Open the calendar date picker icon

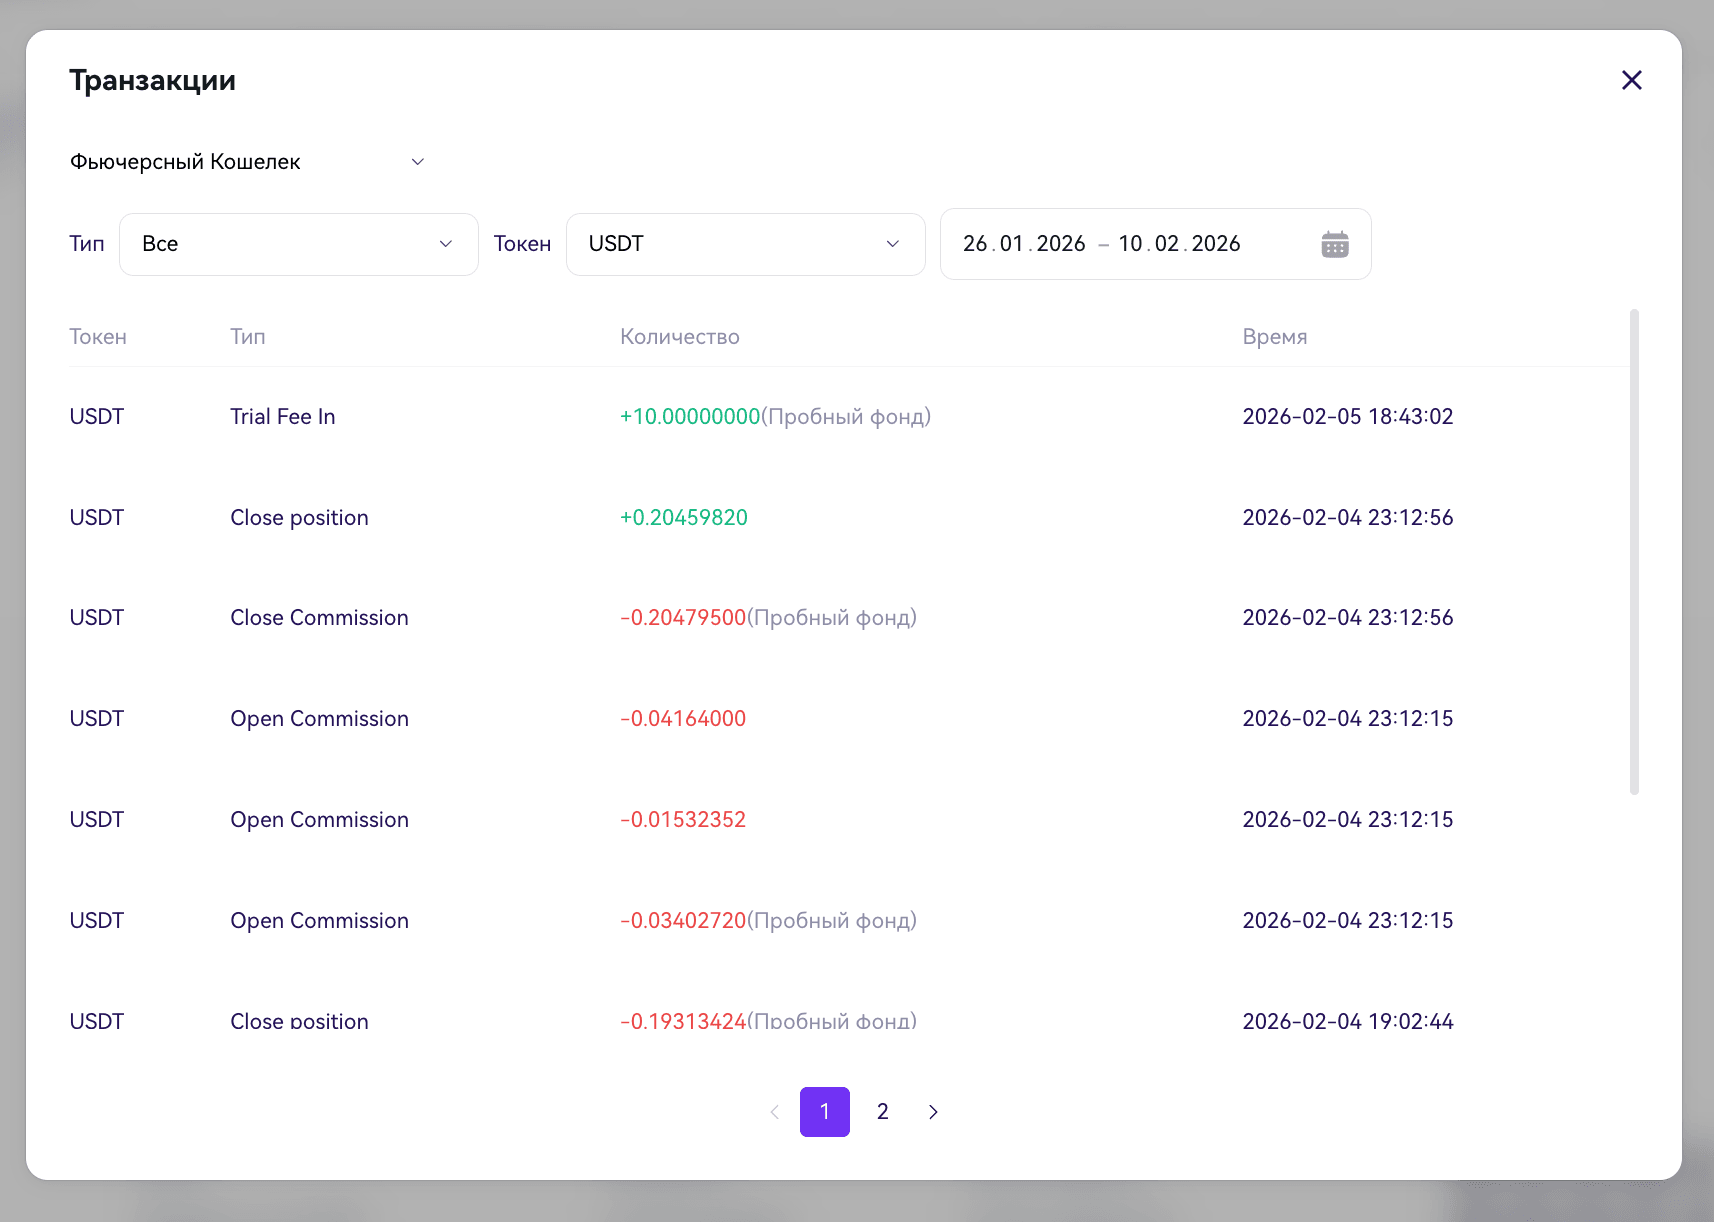[1334, 244]
